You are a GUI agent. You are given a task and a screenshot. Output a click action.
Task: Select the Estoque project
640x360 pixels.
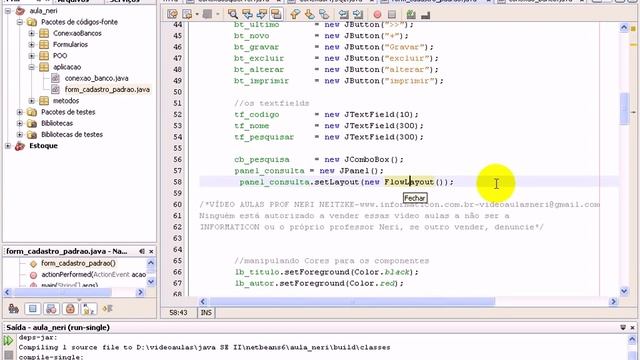[43, 146]
